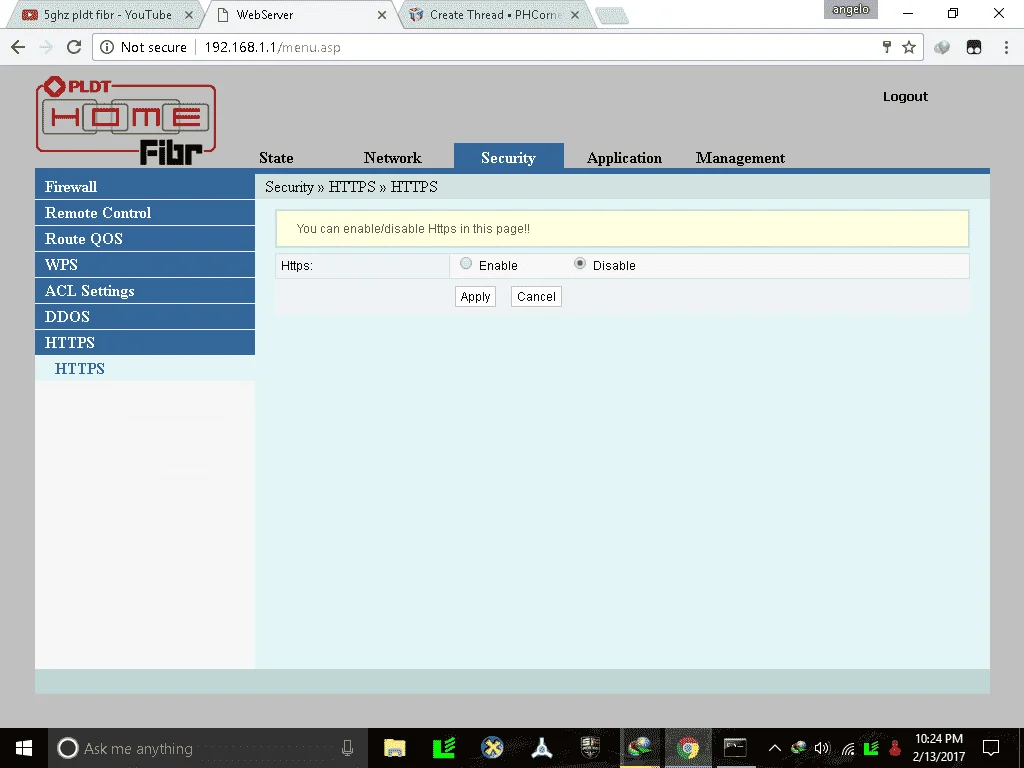1024x768 pixels.
Task: Open the Route QOS sidebar section
Action: coord(145,239)
